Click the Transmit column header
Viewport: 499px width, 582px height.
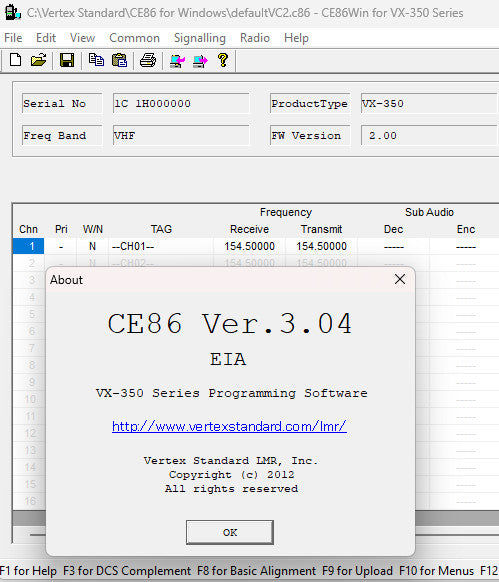tap(322, 229)
